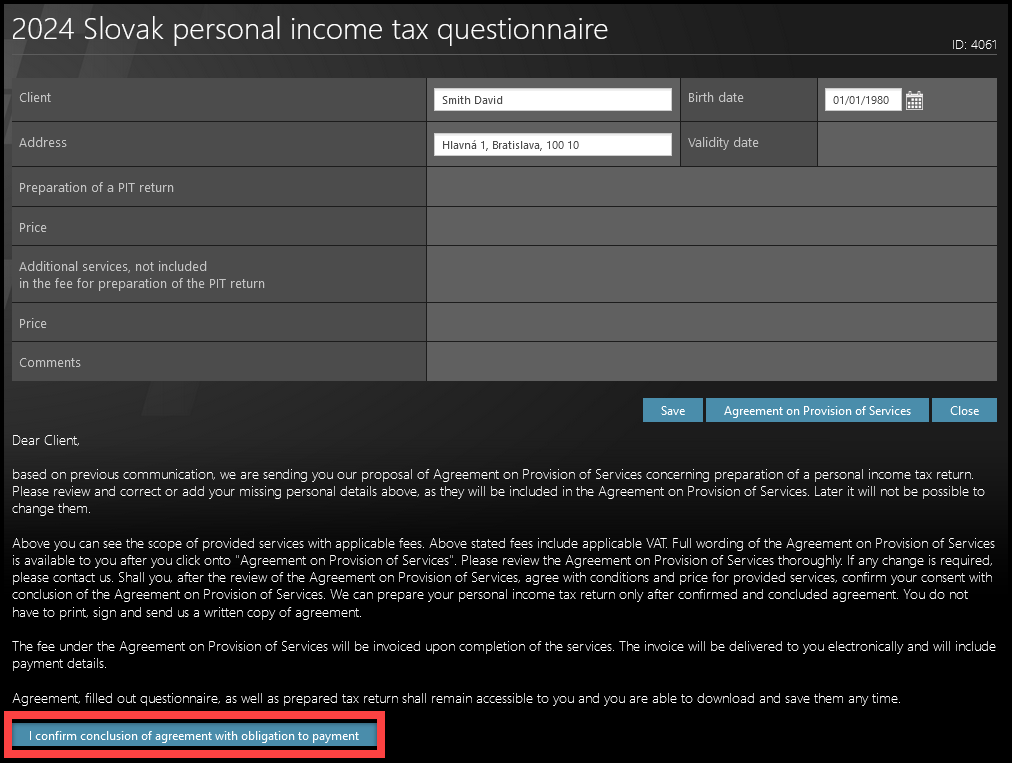Click the Client row label
1012x763 pixels.
[35, 98]
